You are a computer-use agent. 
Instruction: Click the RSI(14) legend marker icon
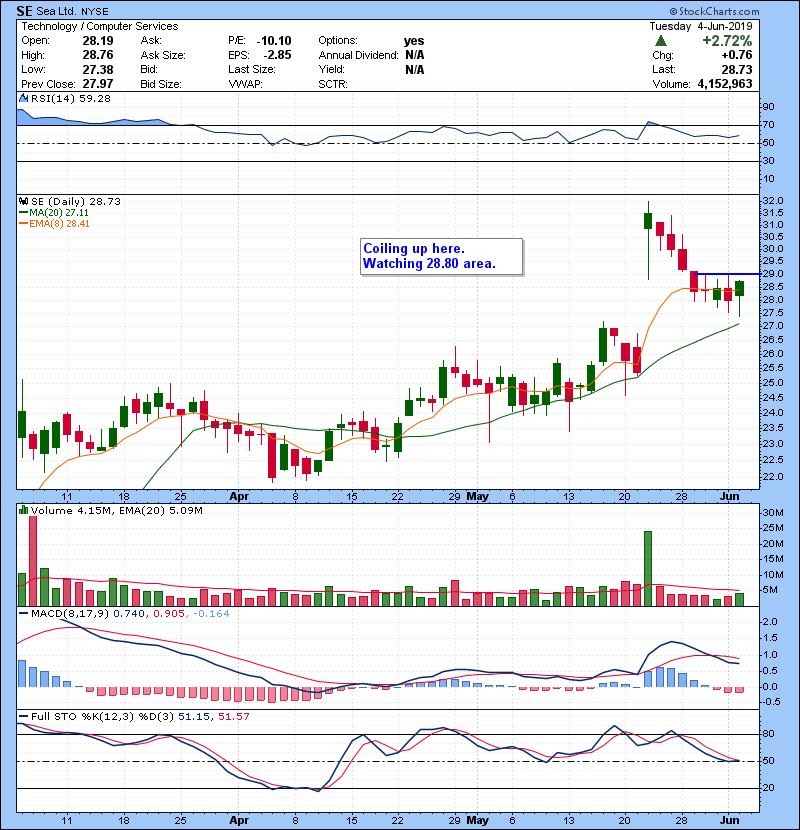pyautogui.click(x=22, y=99)
